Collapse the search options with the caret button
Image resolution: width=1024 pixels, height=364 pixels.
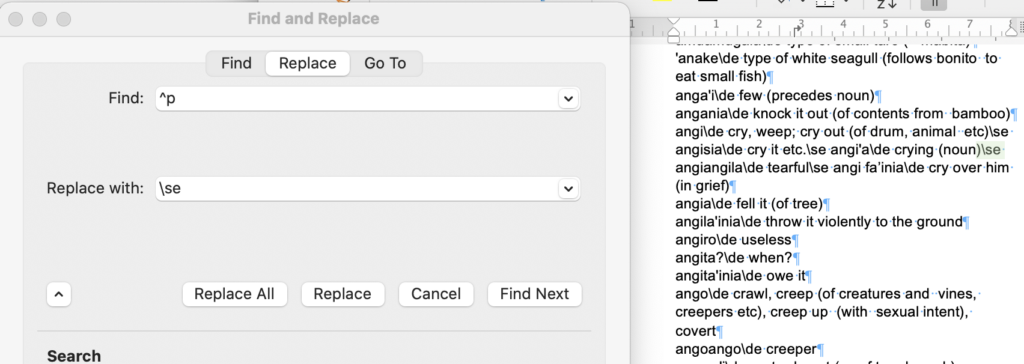(59, 294)
